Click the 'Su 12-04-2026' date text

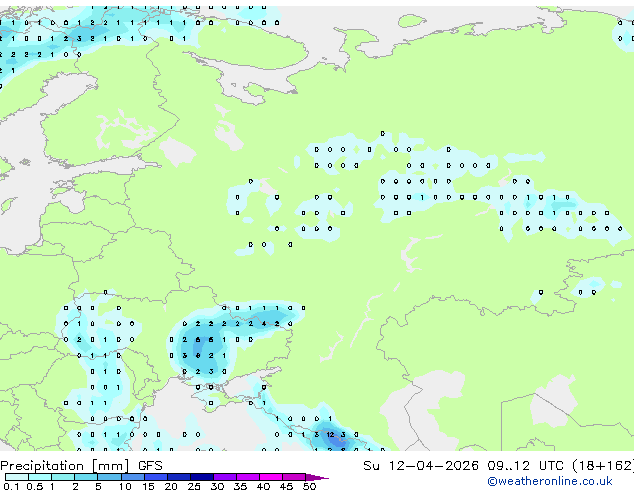coord(421,466)
